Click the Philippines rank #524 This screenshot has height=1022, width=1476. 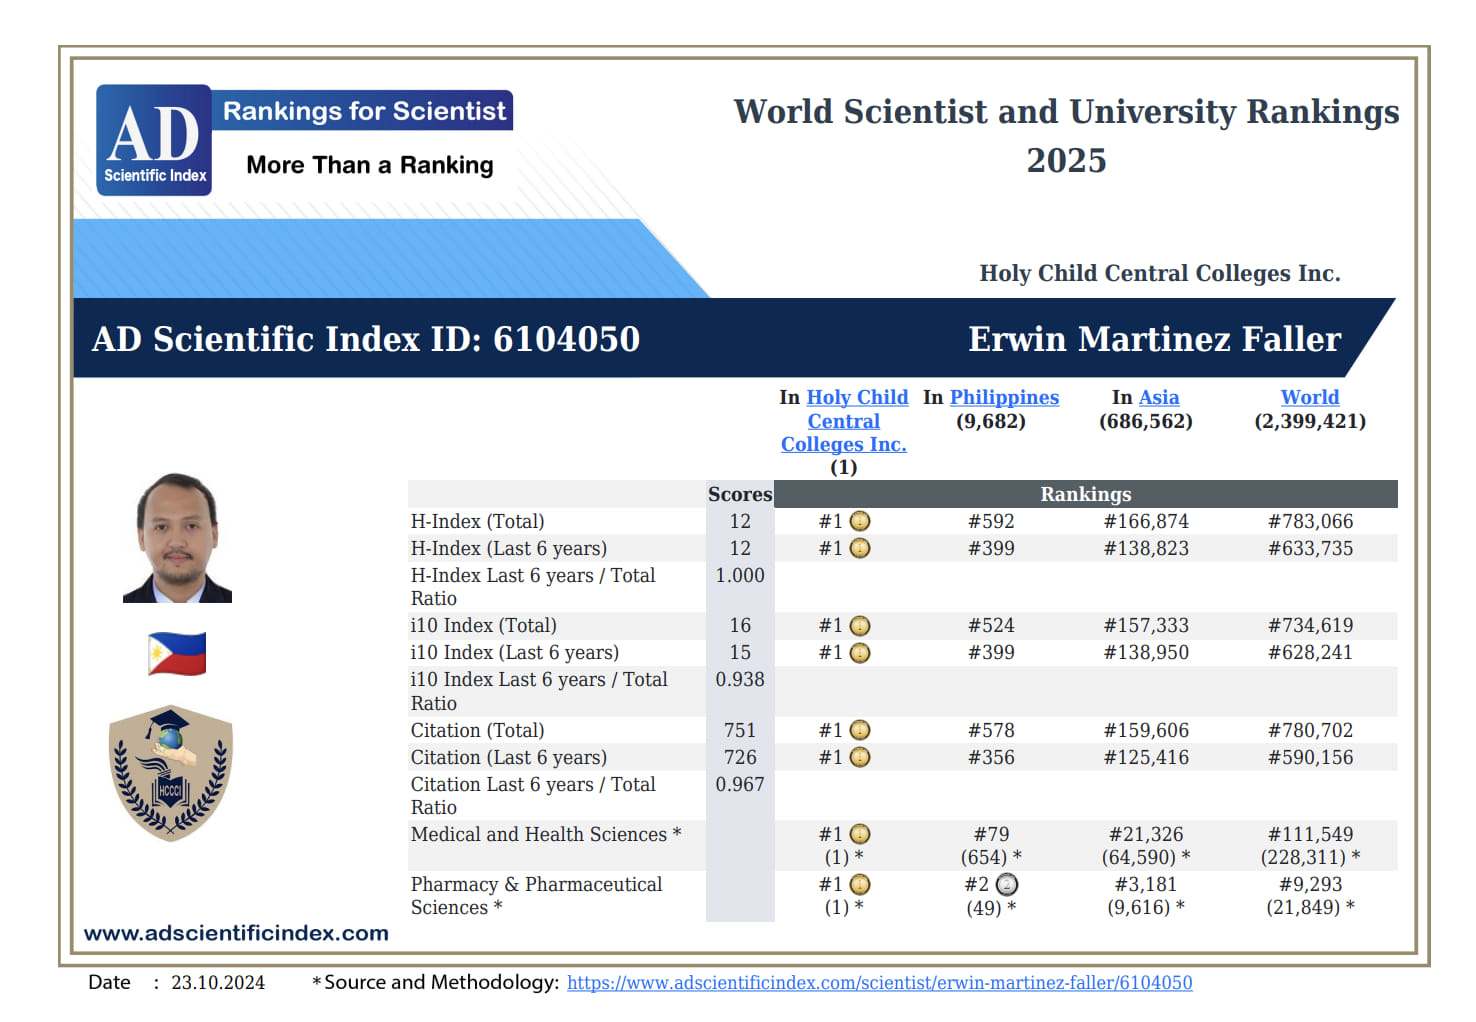click(991, 625)
